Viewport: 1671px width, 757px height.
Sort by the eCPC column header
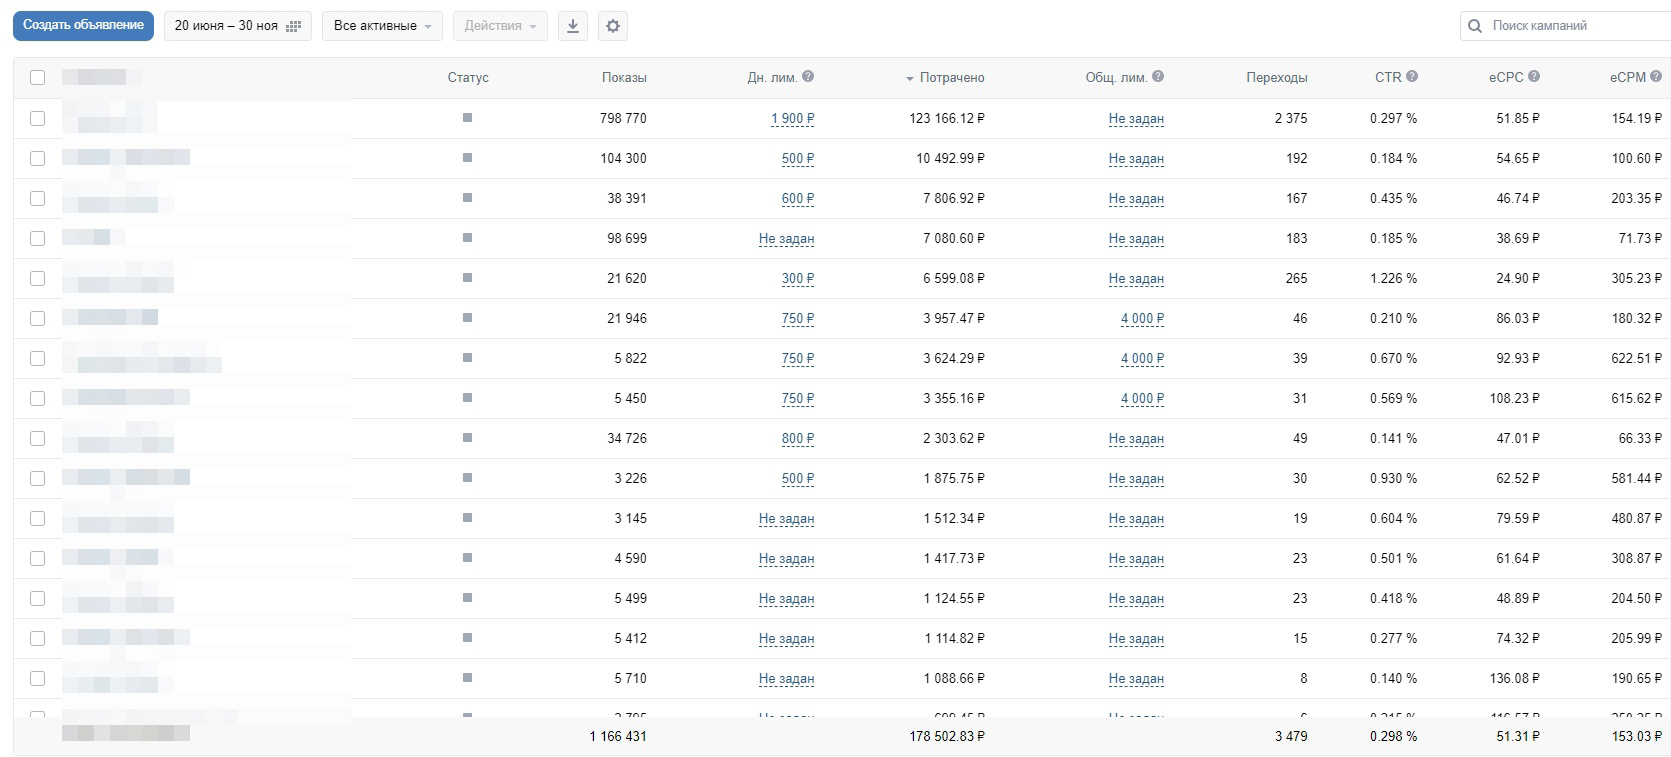point(1506,77)
